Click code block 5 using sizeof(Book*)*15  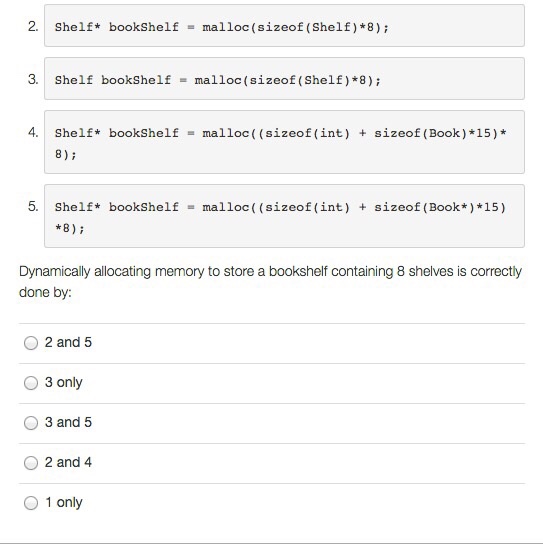click(x=284, y=216)
